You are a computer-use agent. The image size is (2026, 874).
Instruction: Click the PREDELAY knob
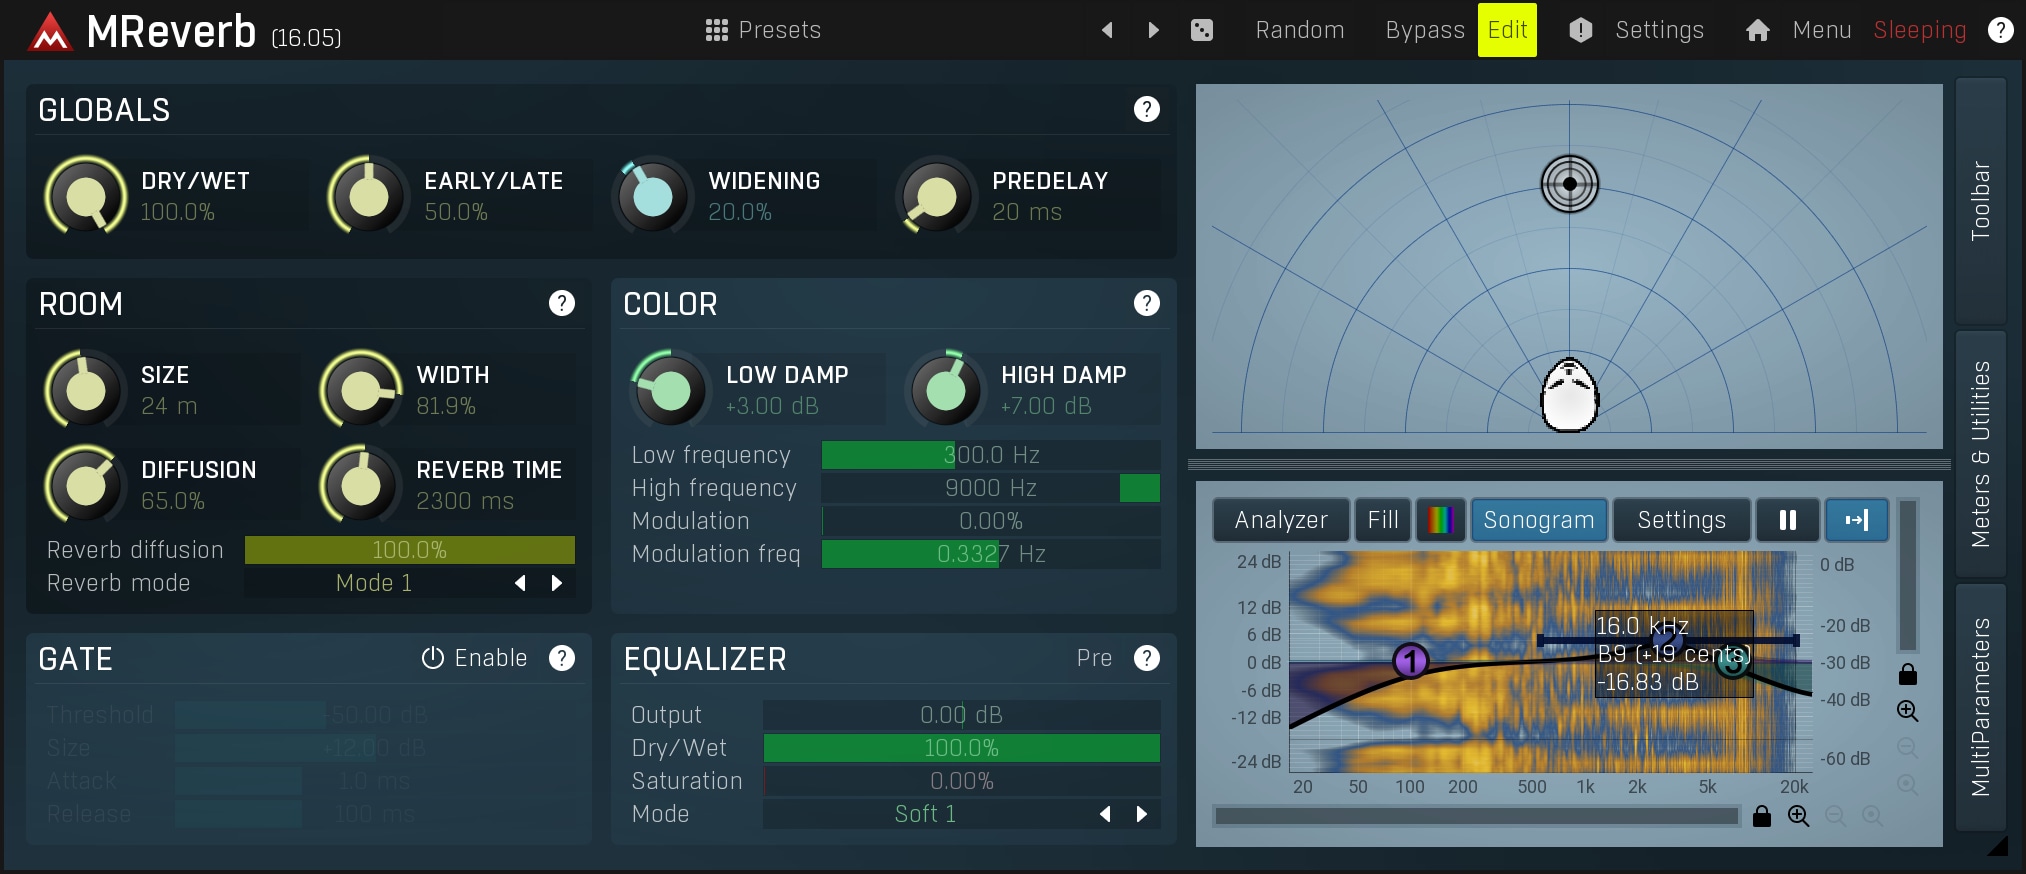(937, 196)
